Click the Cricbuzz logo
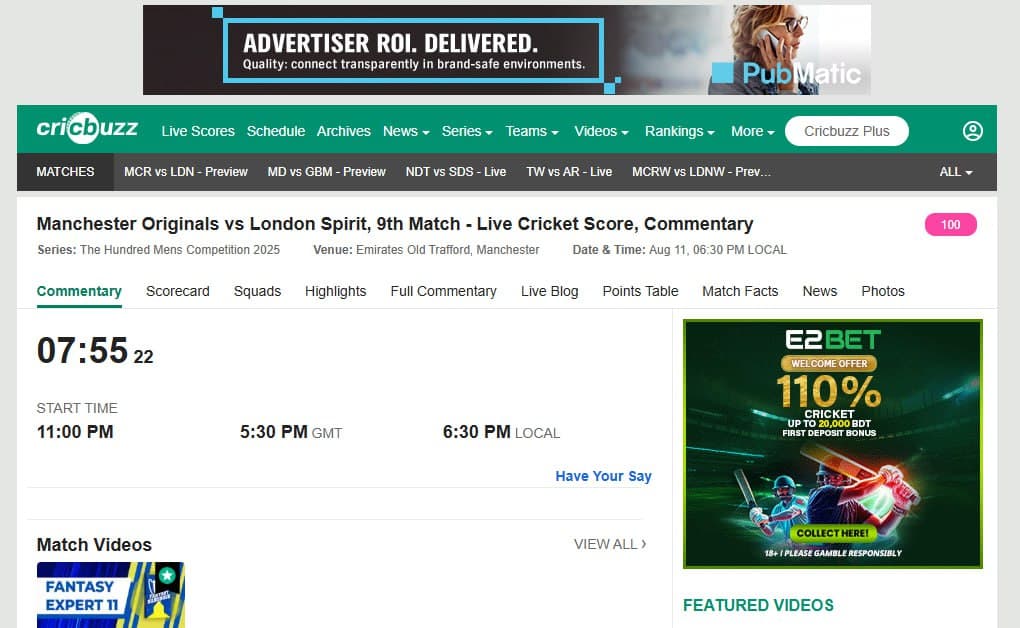The width and height of the screenshot is (1020, 628). 87,128
